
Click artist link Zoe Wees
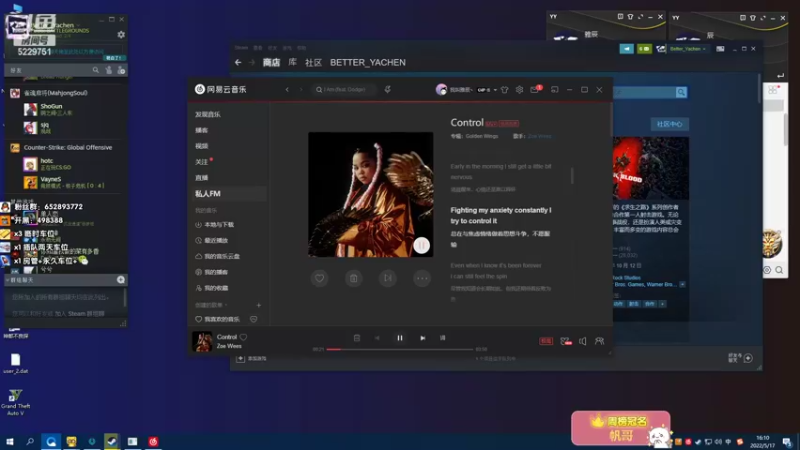pos(539,136)
